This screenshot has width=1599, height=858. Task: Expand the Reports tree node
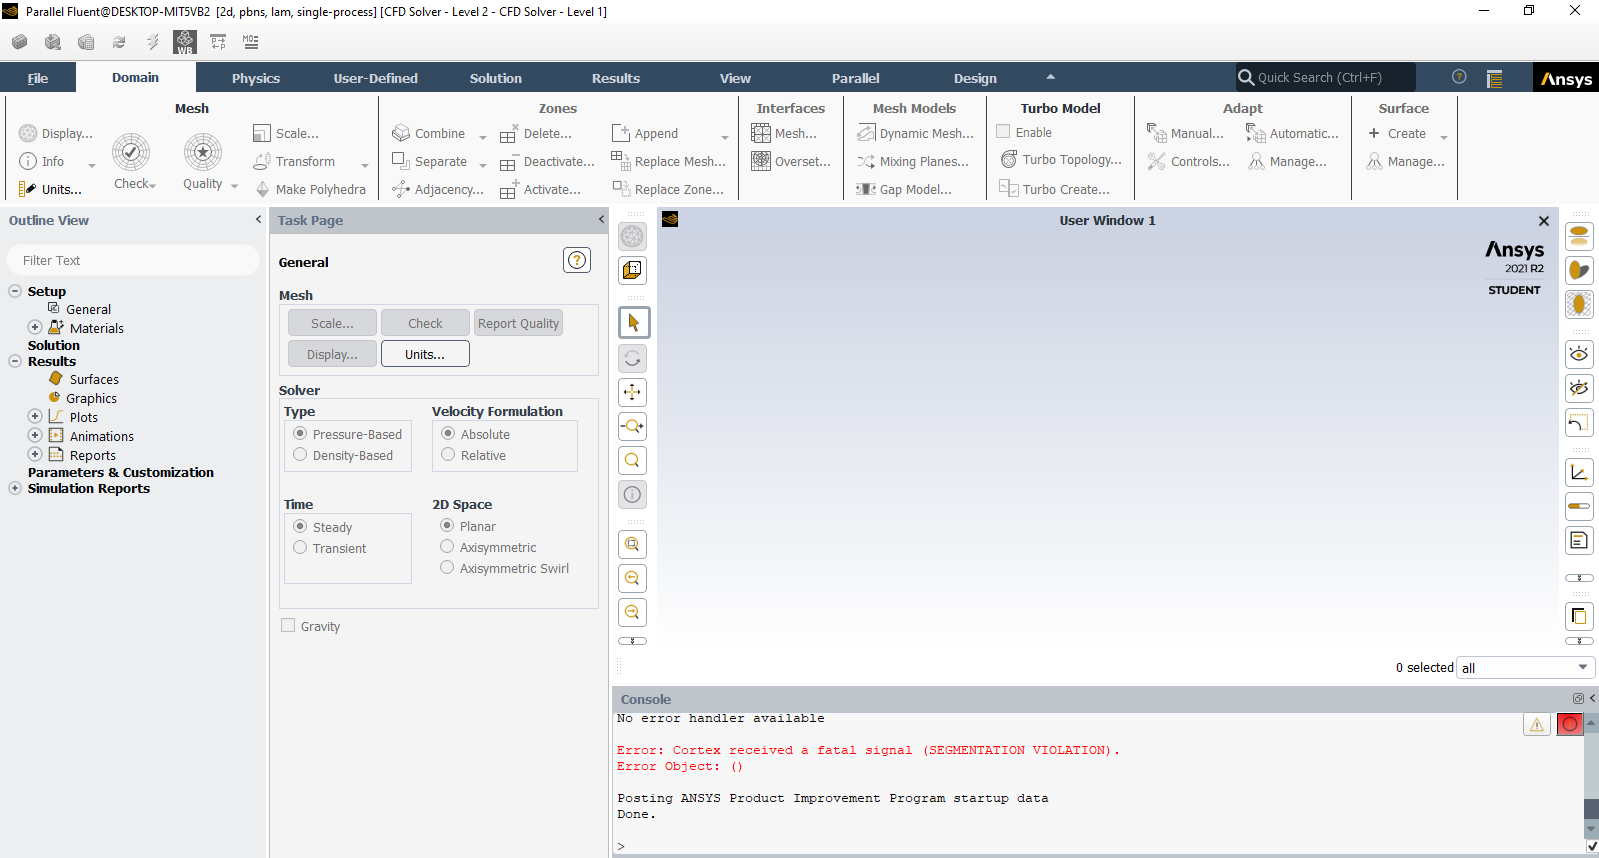(x=35, y=454)
